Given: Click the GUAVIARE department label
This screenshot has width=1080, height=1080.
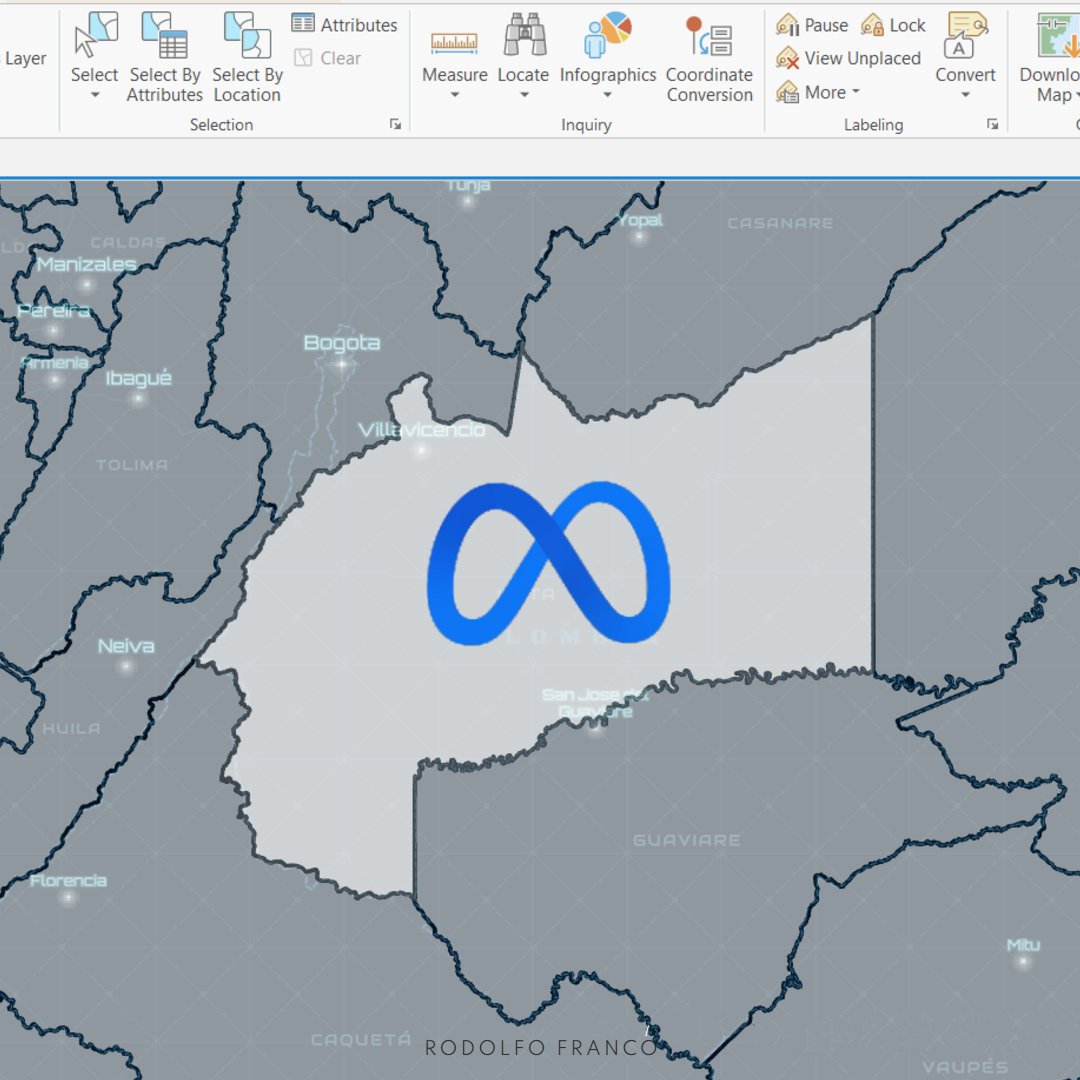Looking at the screenshot, I should tap(687, 840).
